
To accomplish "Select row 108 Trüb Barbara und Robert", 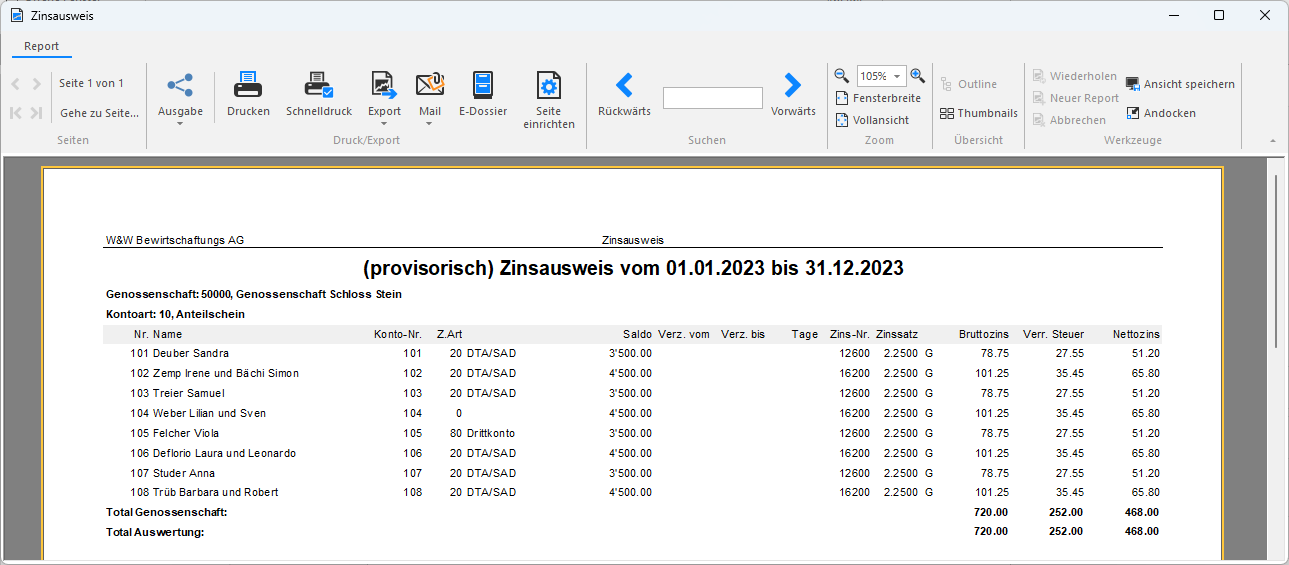I will pyautogui.click(x=633, y=492).
